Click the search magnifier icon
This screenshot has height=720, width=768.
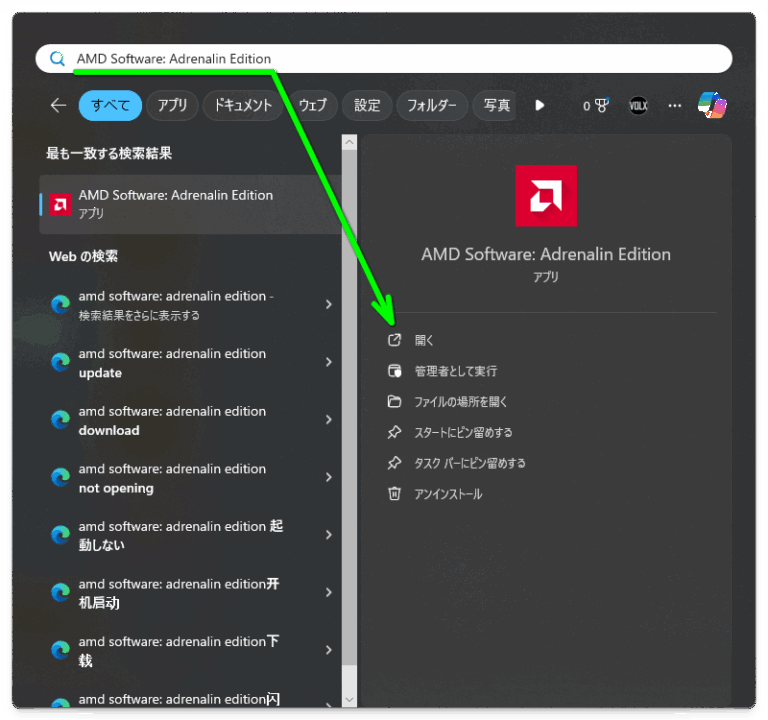point(58,59)
